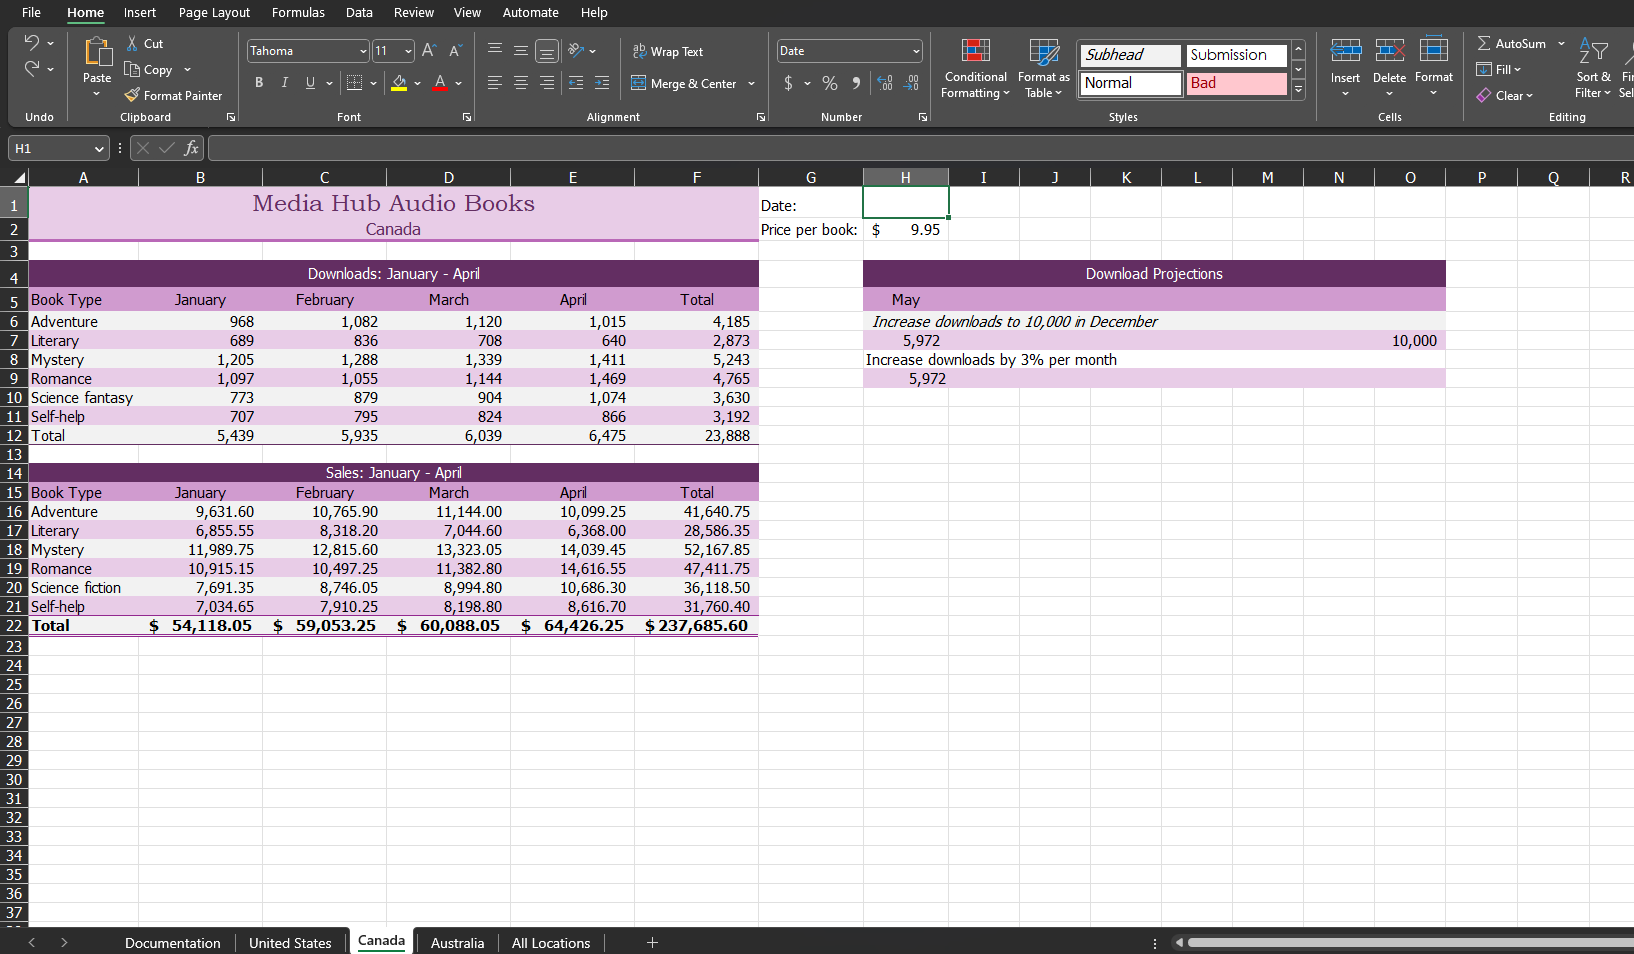Image resolution: width=1634 pixels, height=954 pixels.
Task: Click the new sheet plus icon
Action: tap(652, 942)
